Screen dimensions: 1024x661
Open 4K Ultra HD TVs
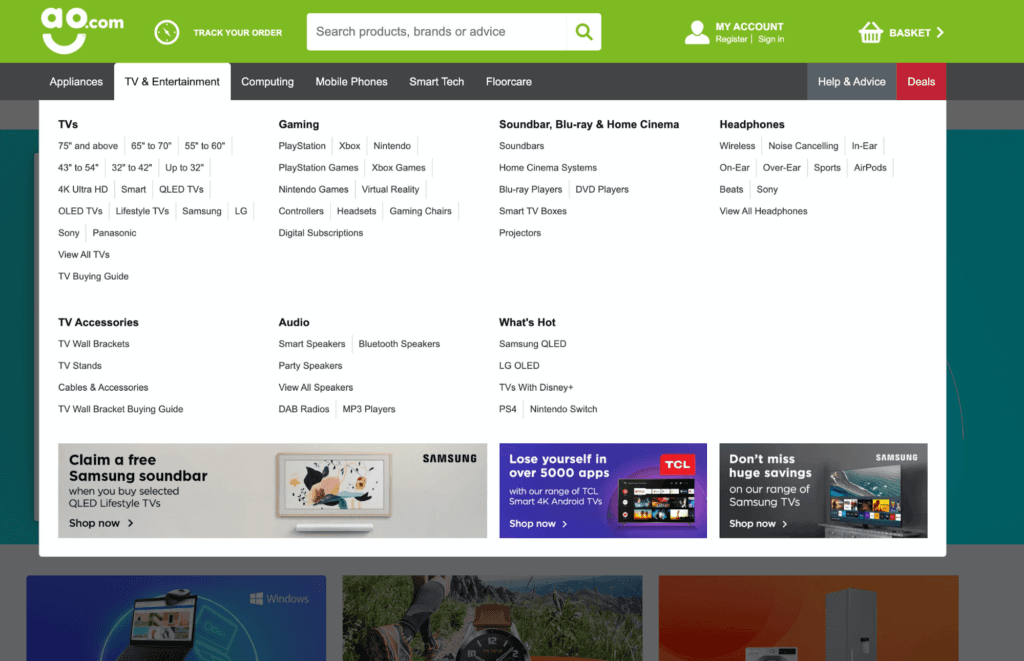[83, 189]
